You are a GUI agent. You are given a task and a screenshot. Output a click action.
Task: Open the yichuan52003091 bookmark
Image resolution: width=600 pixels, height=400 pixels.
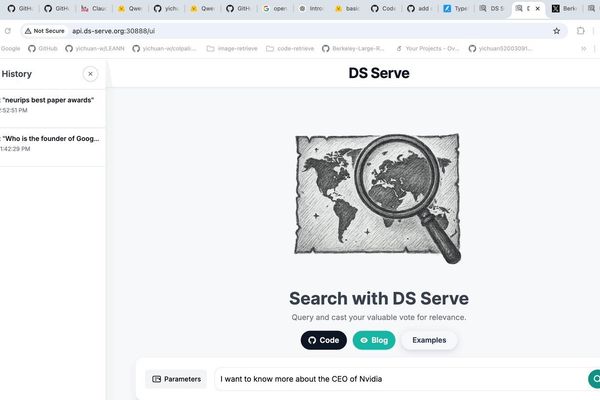[x=501, y=49]
